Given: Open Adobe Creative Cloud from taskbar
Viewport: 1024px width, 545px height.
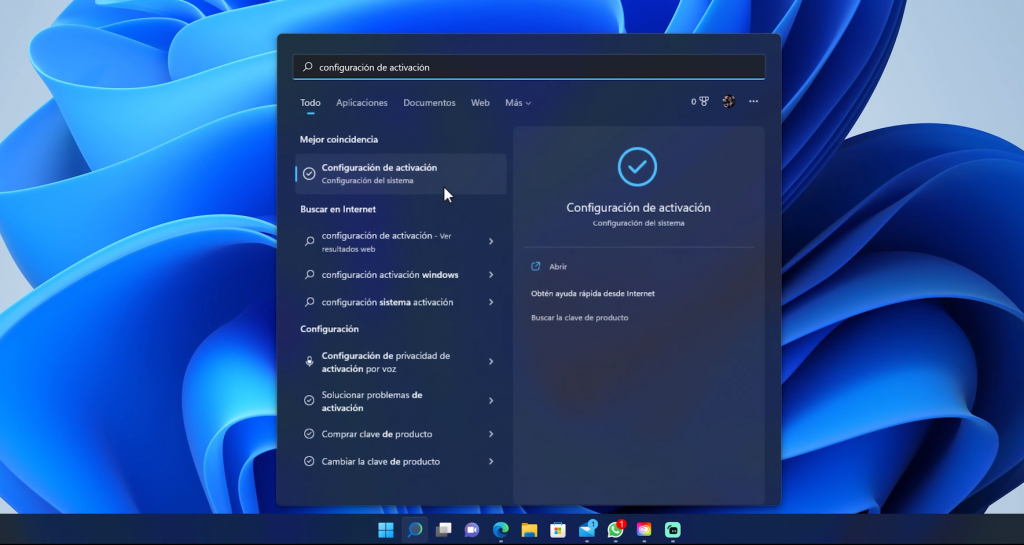Looking at the screenshot, I should [644, 530].
